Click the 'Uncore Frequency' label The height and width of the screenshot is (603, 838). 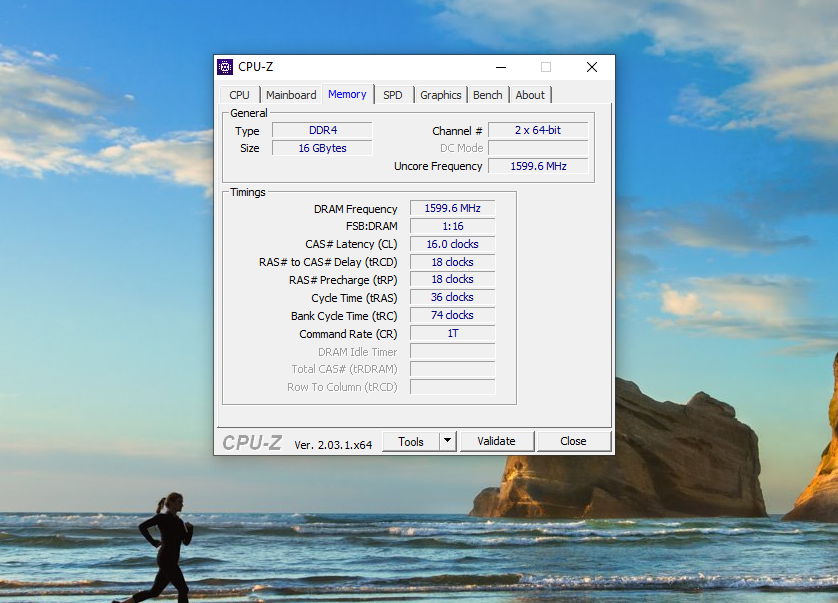tap(438, 166)
